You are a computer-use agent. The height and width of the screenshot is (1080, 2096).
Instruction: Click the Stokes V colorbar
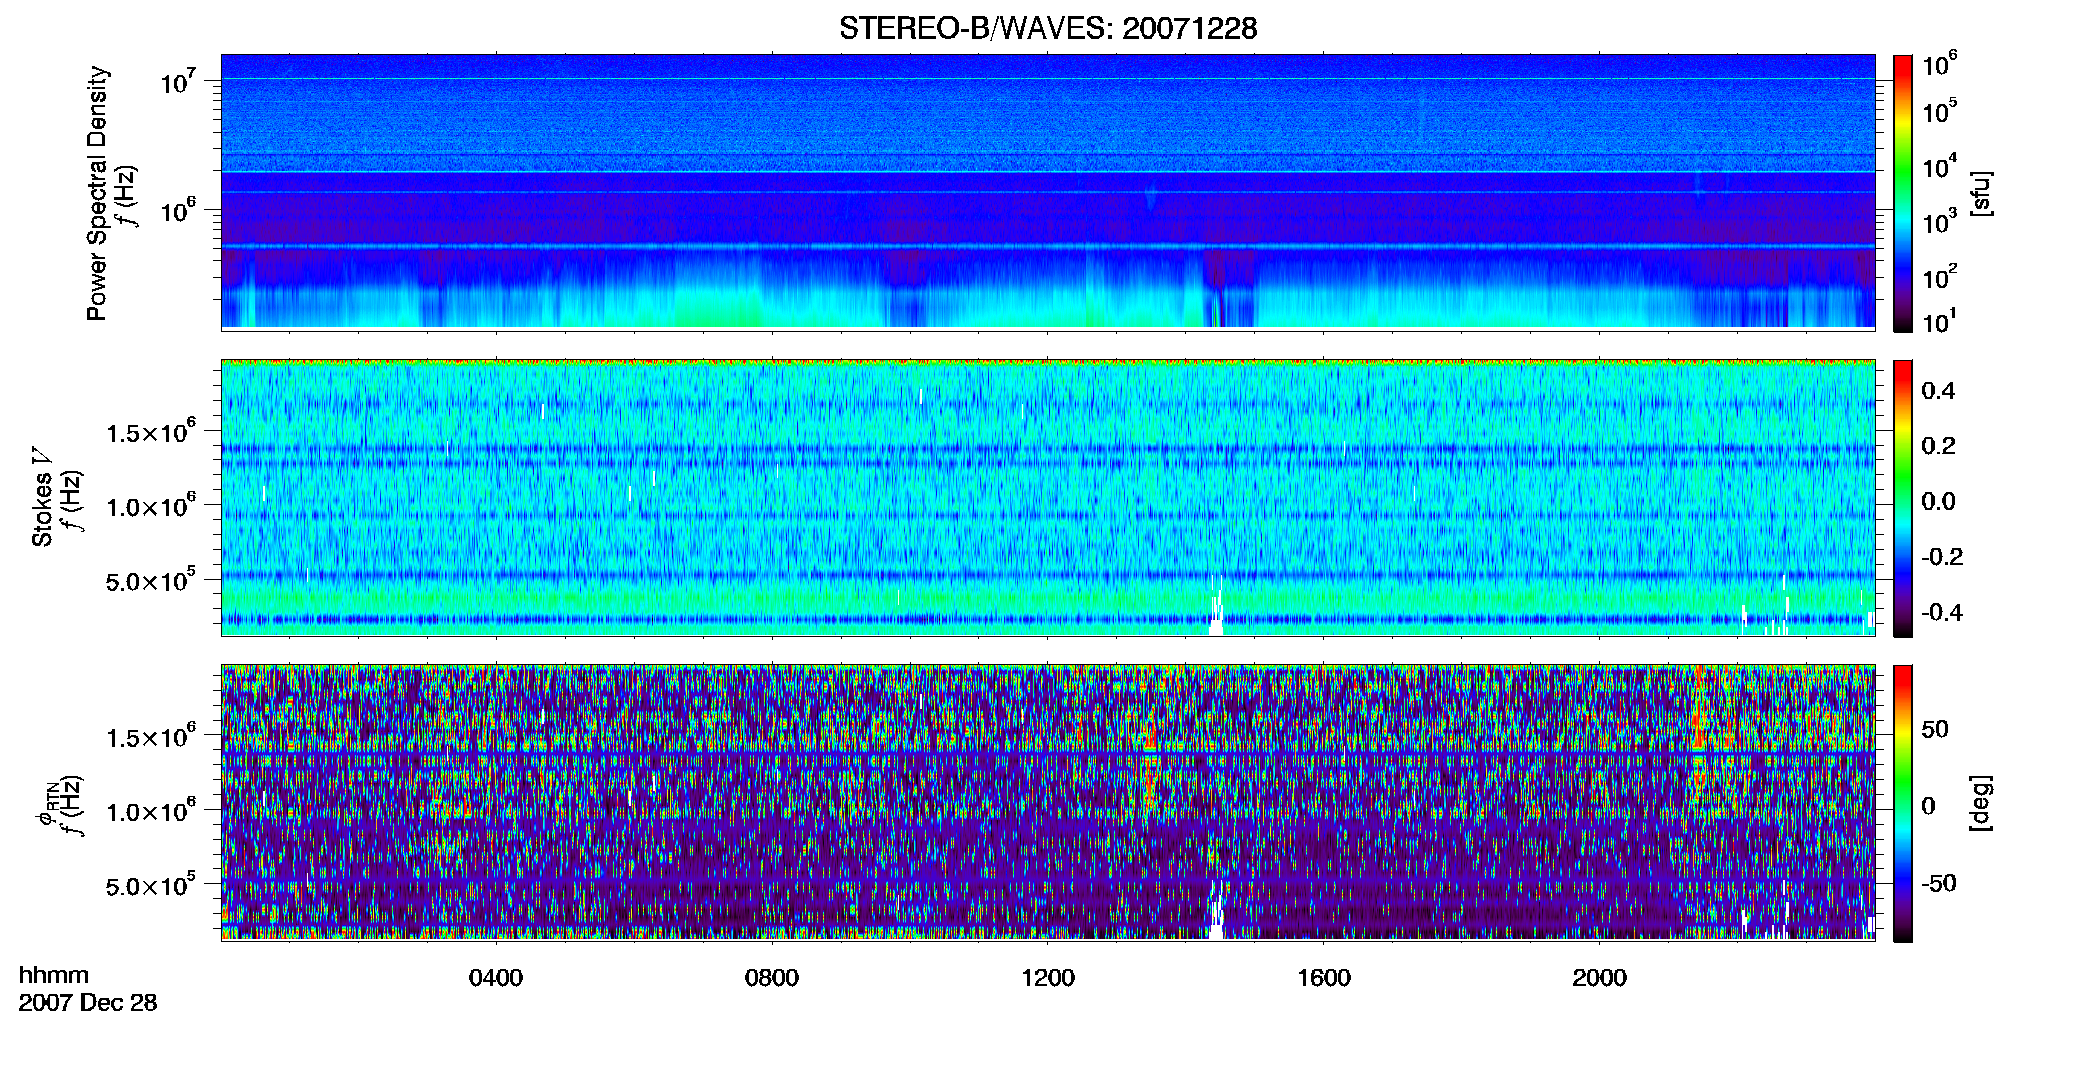tap(1902, 498)
